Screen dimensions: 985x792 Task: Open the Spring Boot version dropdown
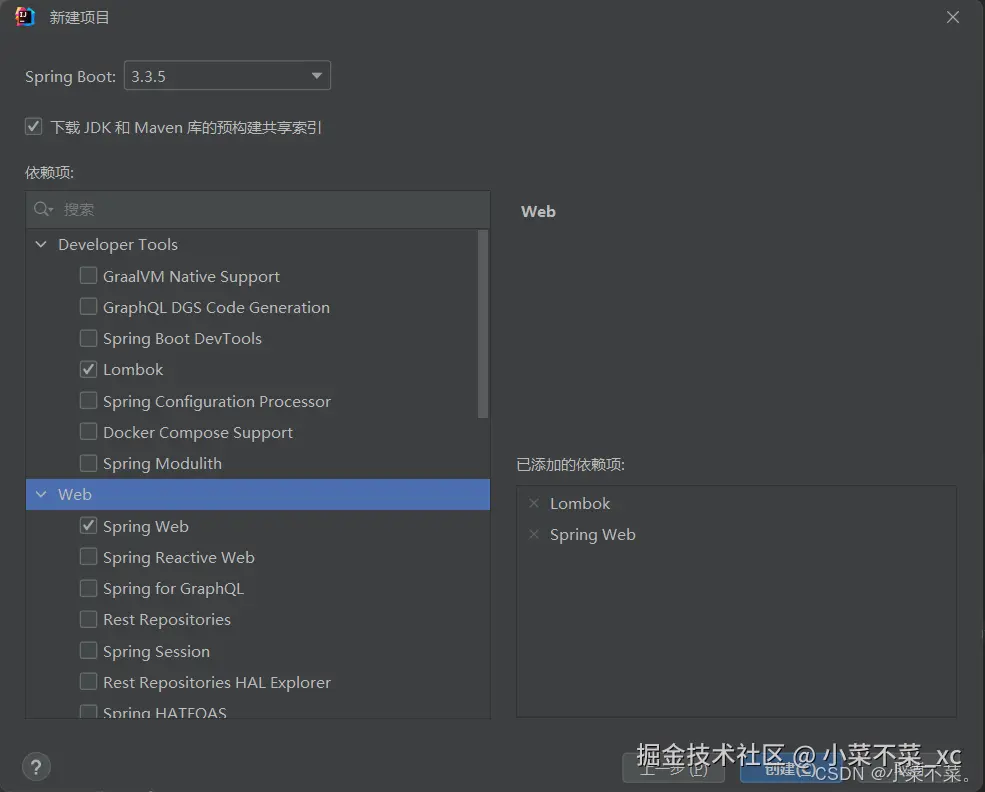point(227,76)
